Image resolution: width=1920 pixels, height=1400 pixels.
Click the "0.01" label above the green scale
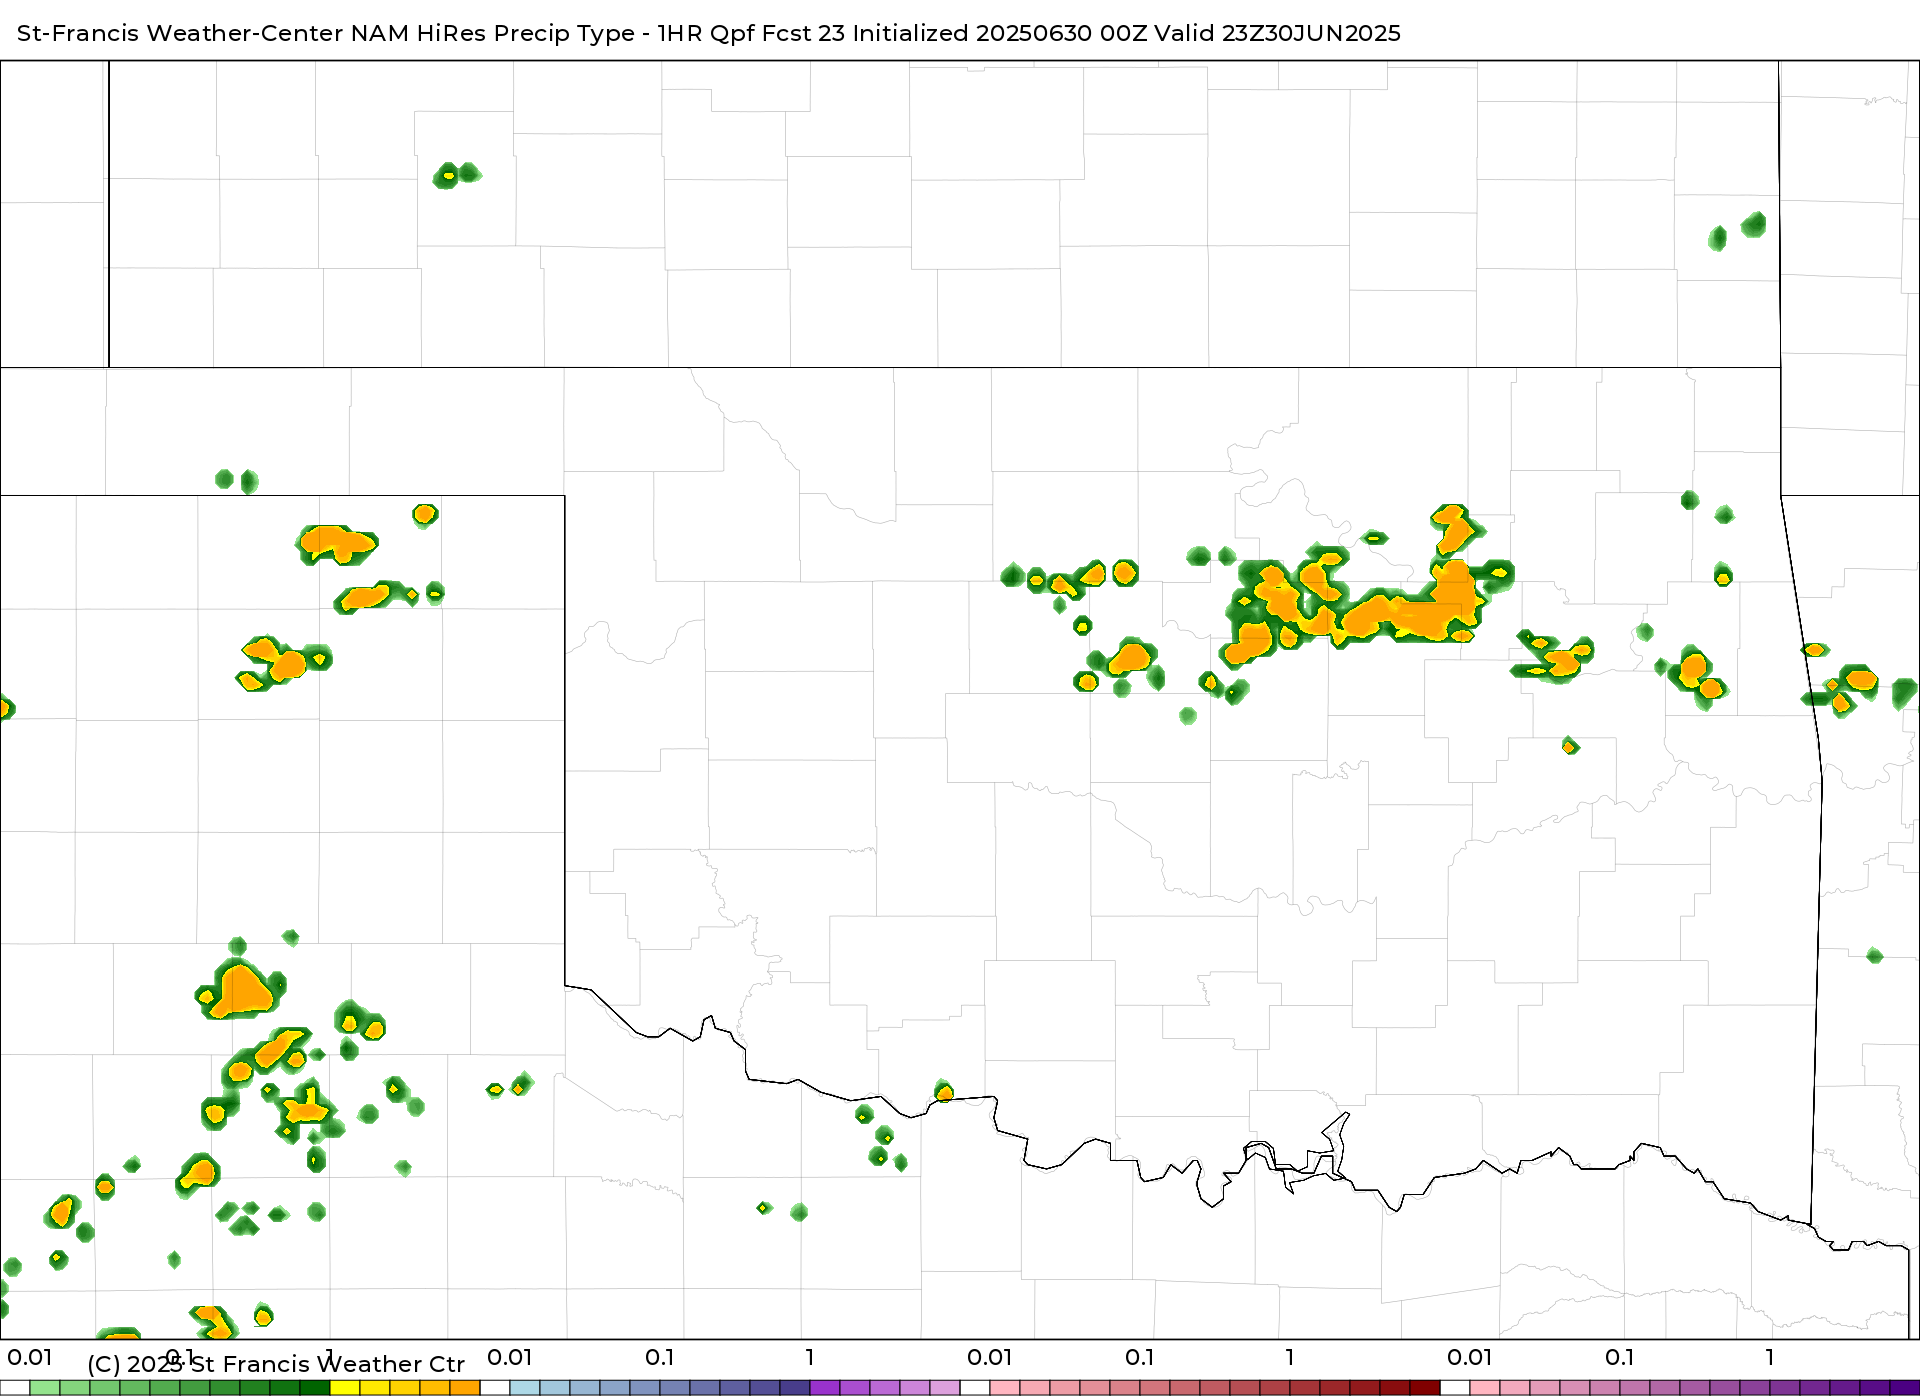coord(30,1357)
